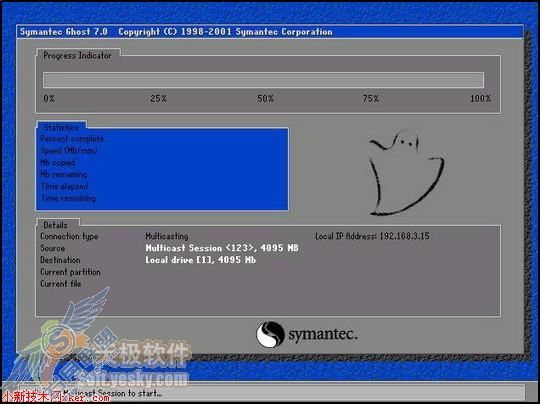Image resolution: width=540 pixels, height=404 pixels.
Task: Click the Local drive [1] destination text
Action: pos(200,260)
